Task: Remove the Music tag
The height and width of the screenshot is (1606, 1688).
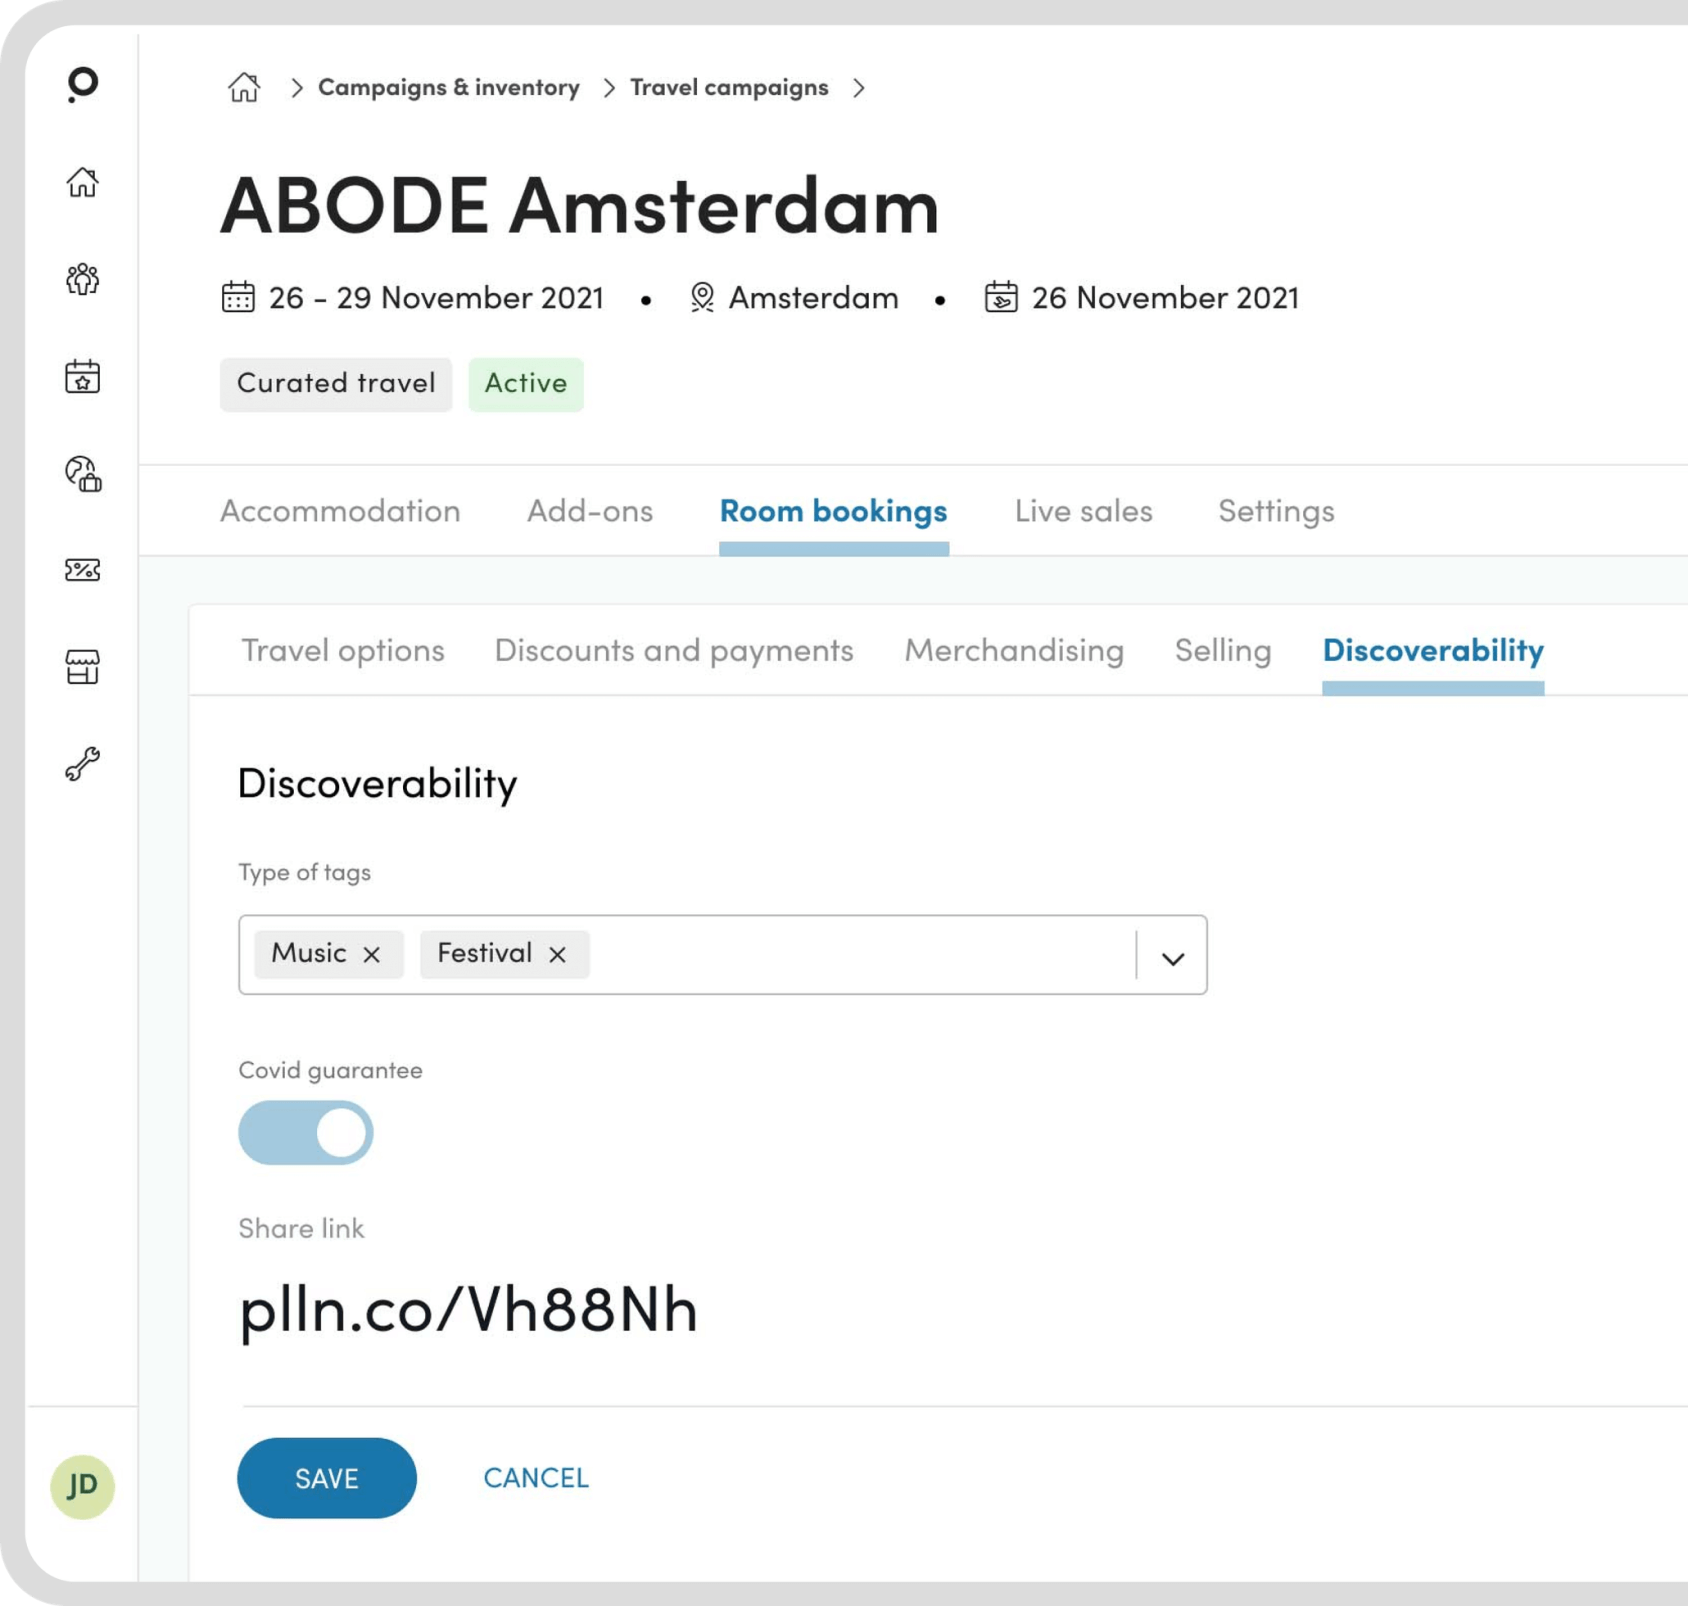Action: tap(372, 955)
